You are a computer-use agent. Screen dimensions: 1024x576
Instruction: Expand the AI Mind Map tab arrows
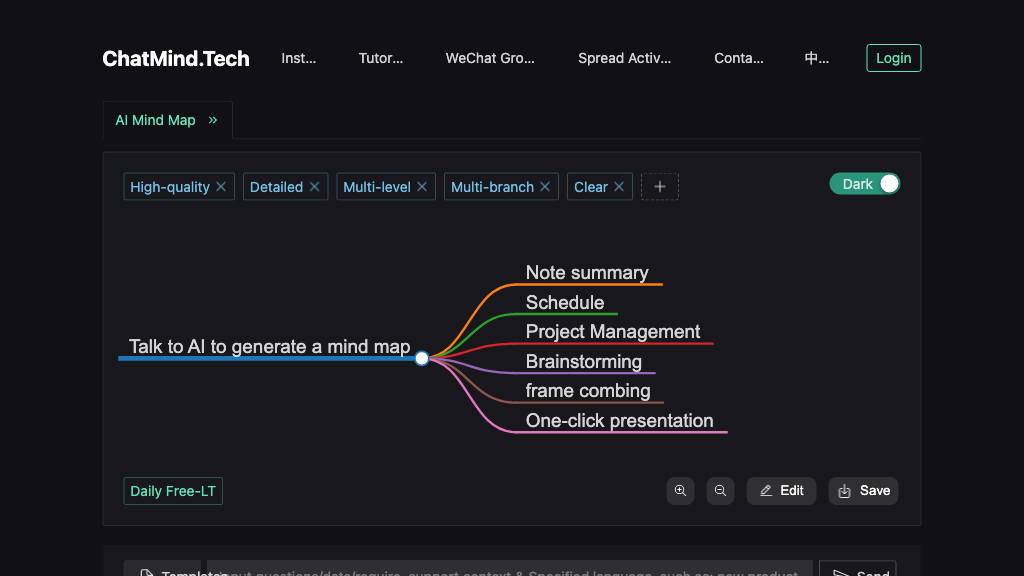tap(213, 120)
